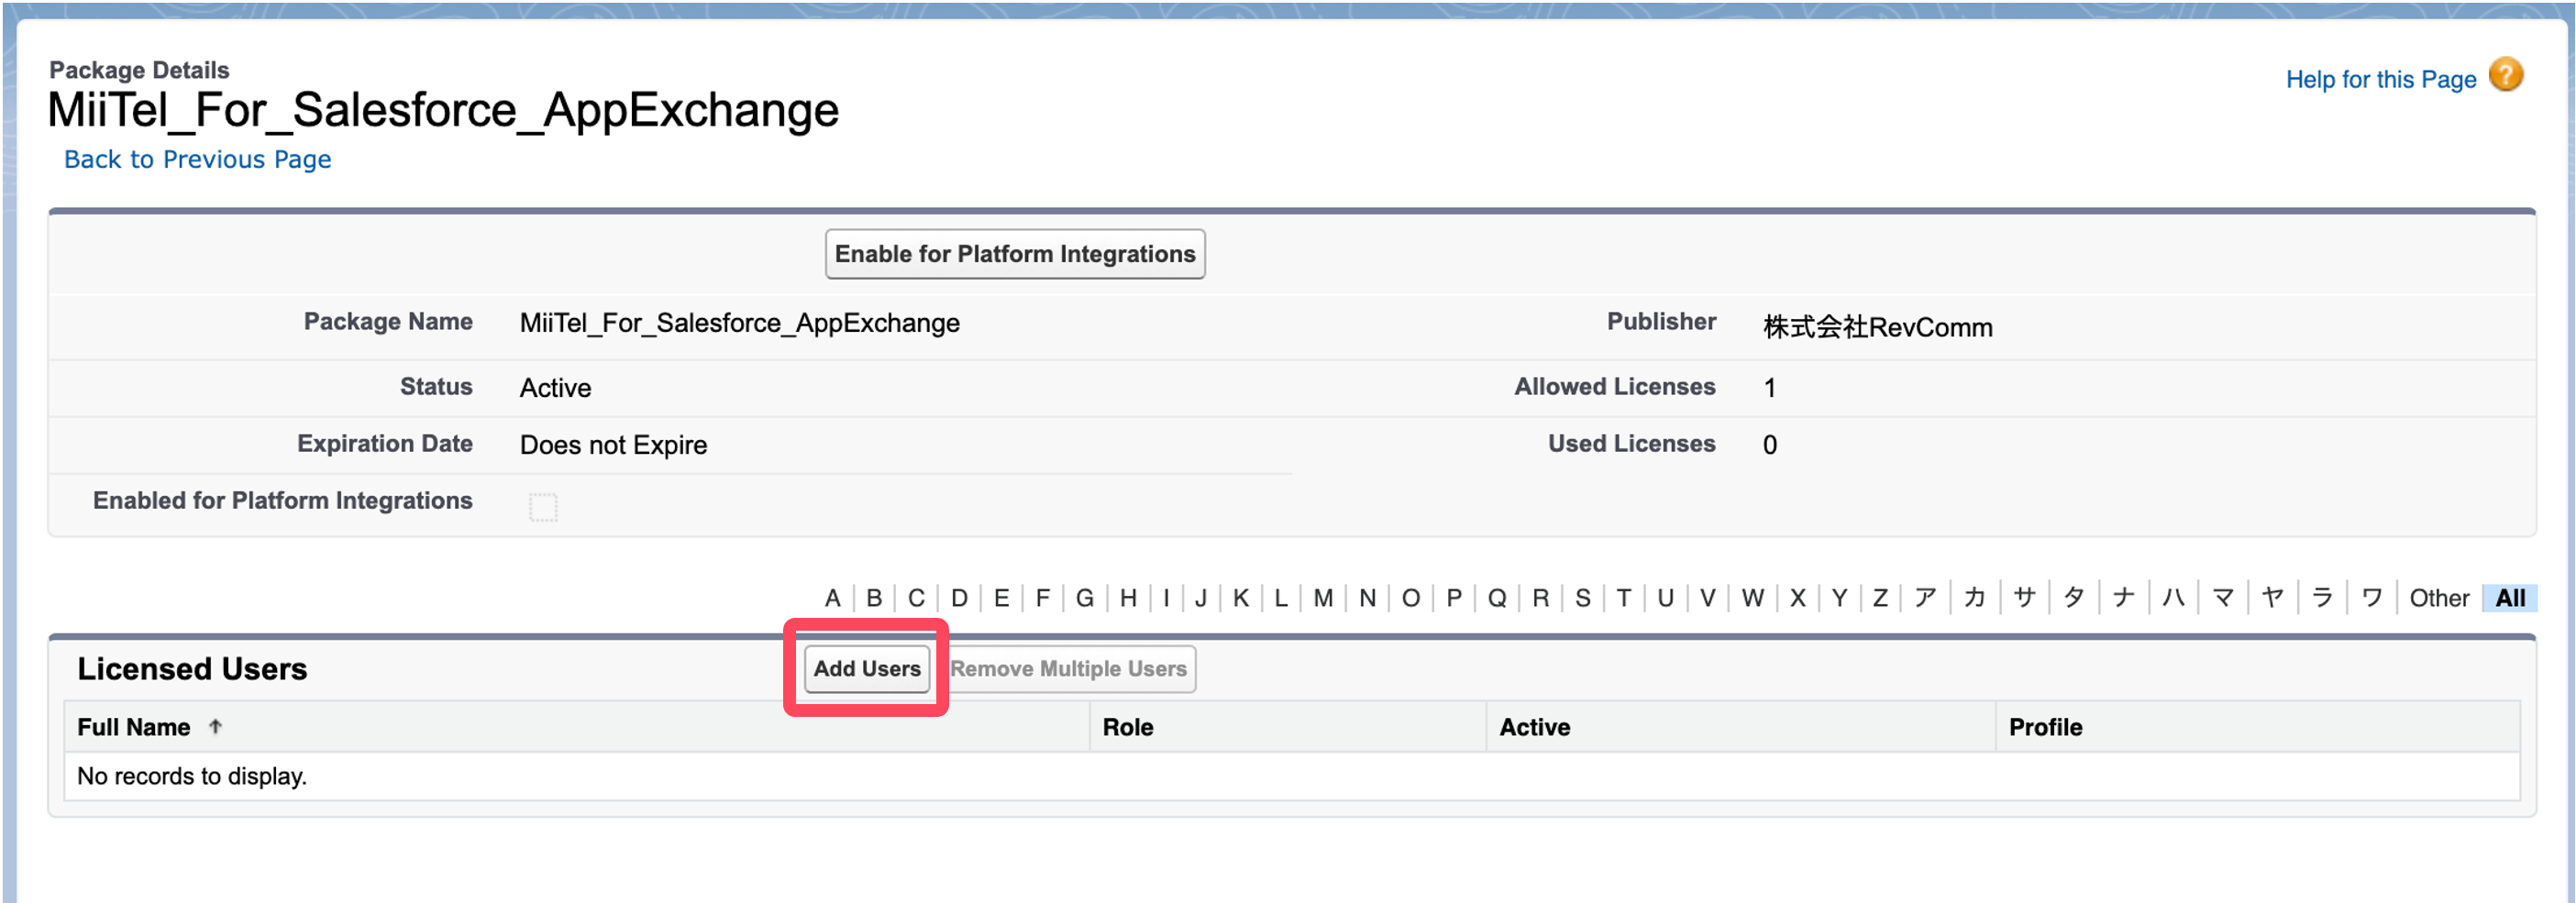
Task: Filter users by letter V
Action: click(x=1707, y=598)
